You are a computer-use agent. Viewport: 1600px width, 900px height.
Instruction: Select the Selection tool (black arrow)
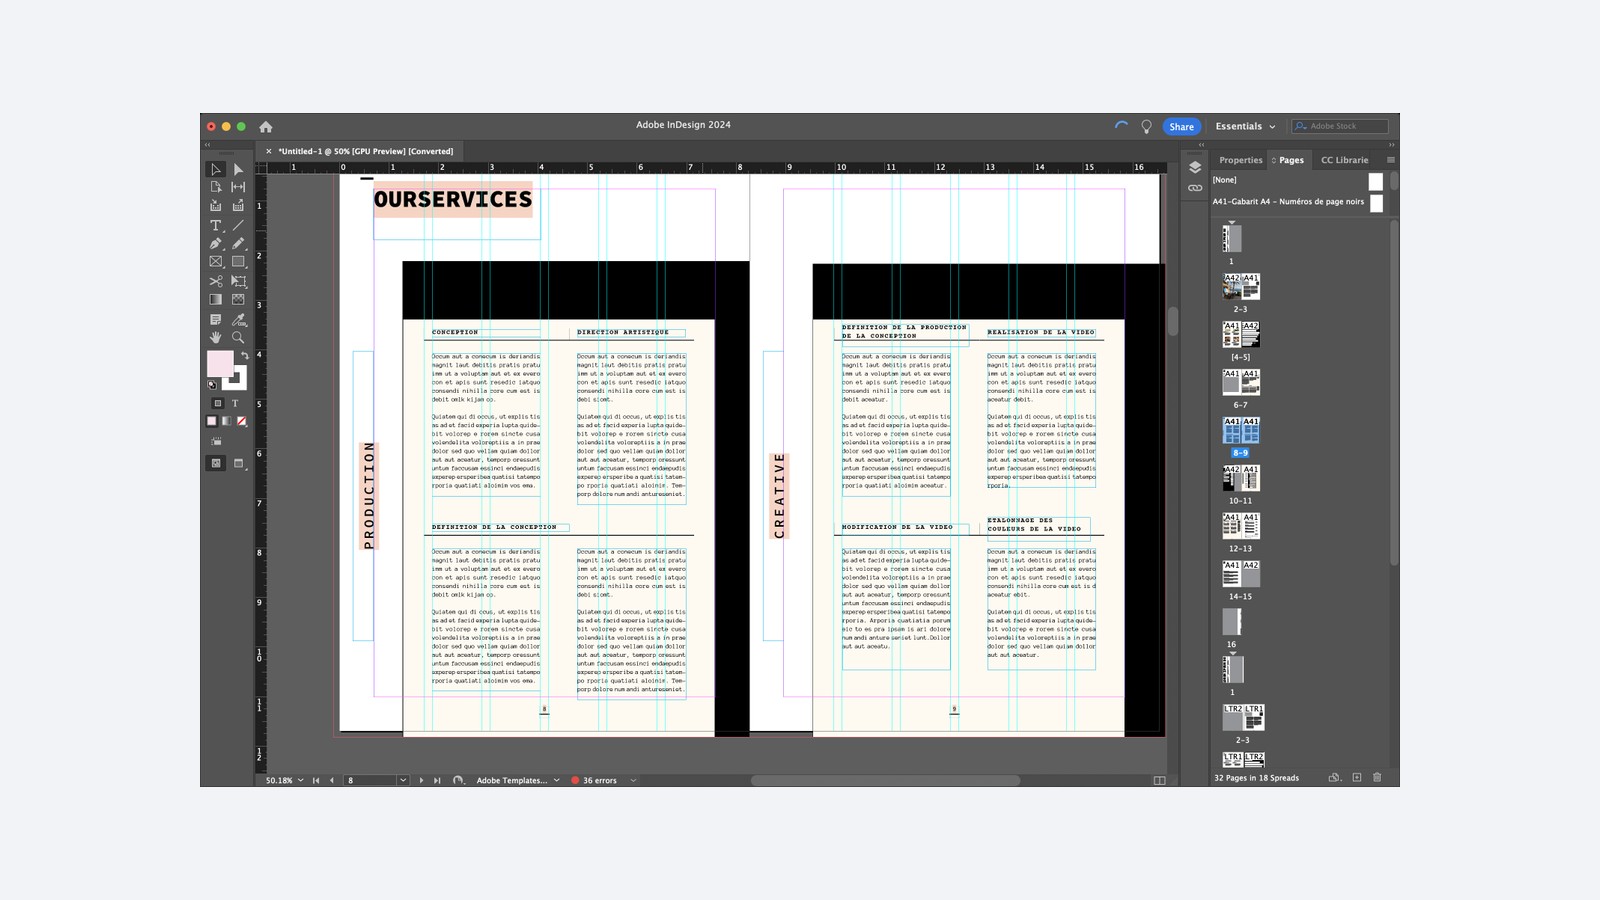click(x=215, y=169)
